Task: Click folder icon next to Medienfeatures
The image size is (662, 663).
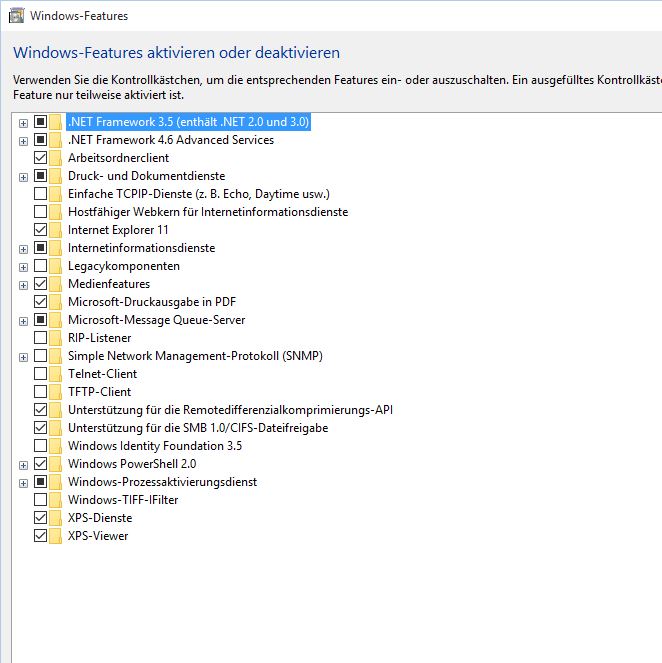Action: pyautogui.click(x=55, y=284)
